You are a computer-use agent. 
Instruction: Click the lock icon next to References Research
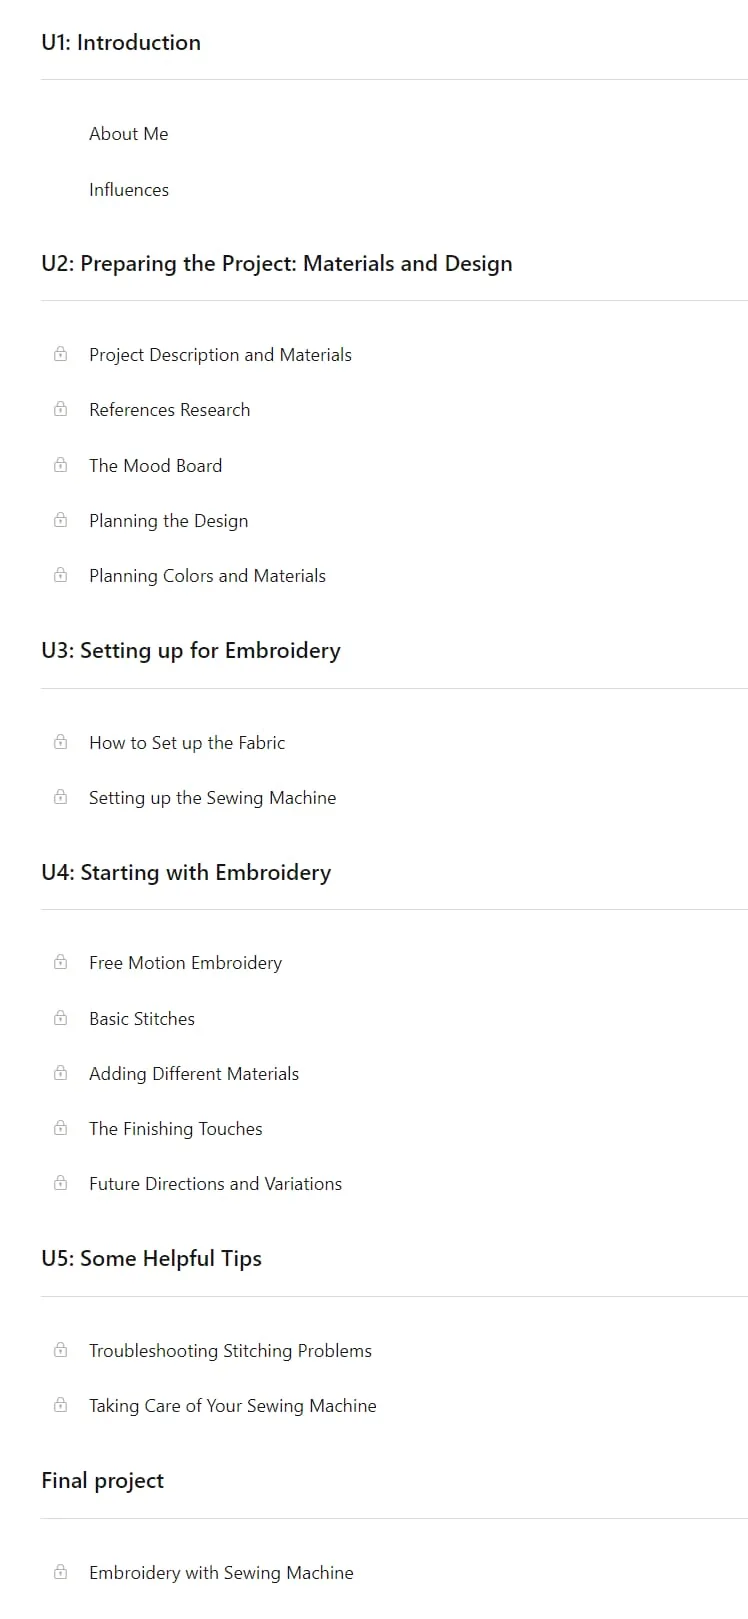tap(60, 409)
